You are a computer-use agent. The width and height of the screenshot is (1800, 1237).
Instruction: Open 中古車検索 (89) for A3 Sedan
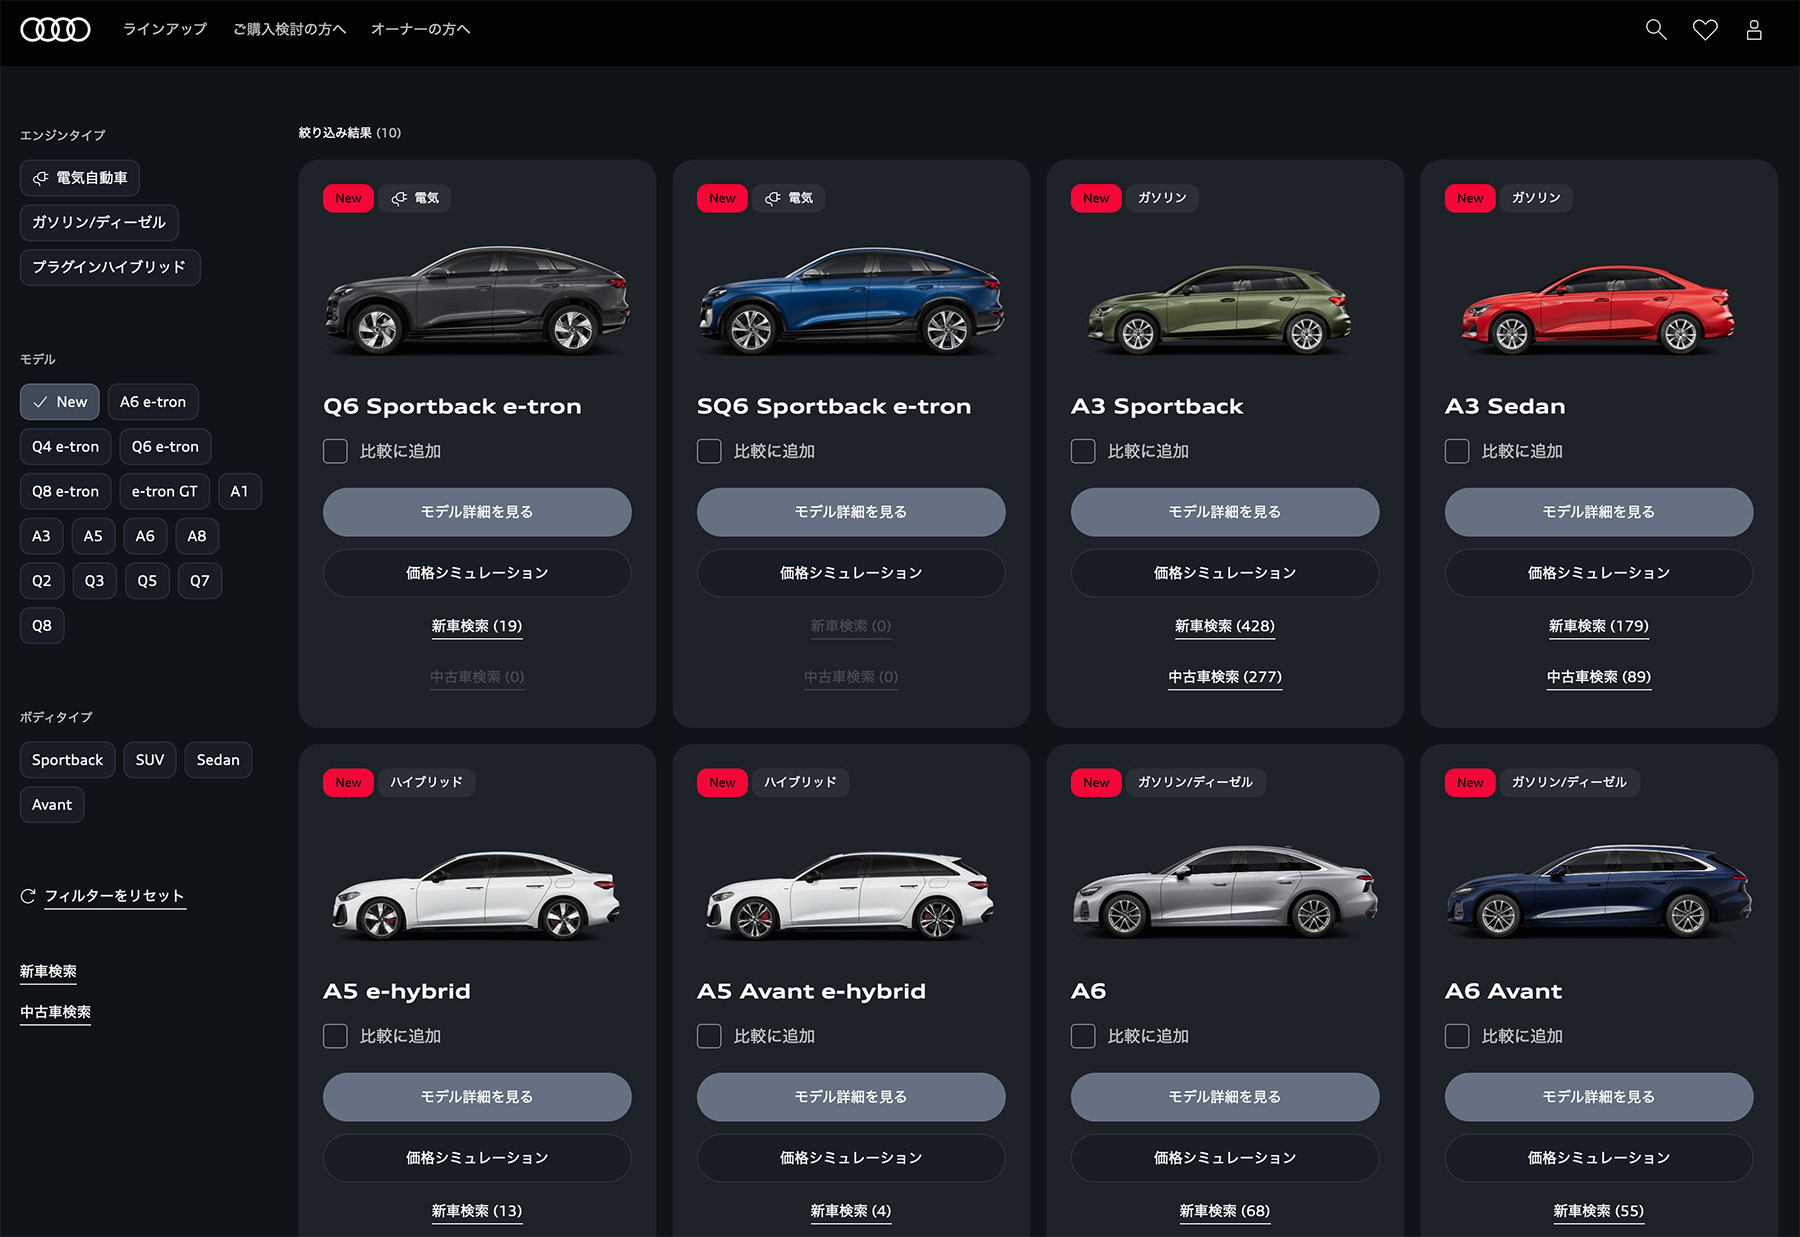[1599, 677]
